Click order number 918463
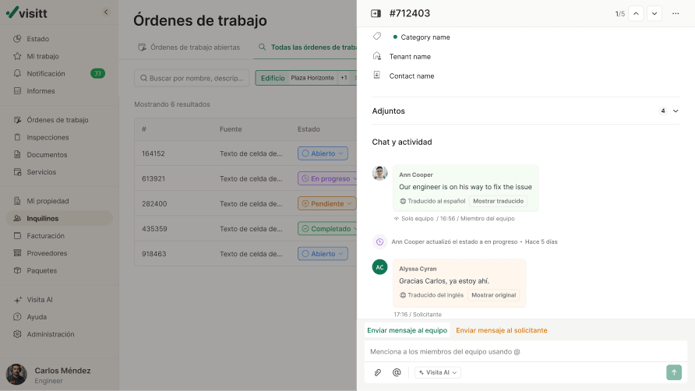Viewport: 695px width, 391px height. pos(154,254)
